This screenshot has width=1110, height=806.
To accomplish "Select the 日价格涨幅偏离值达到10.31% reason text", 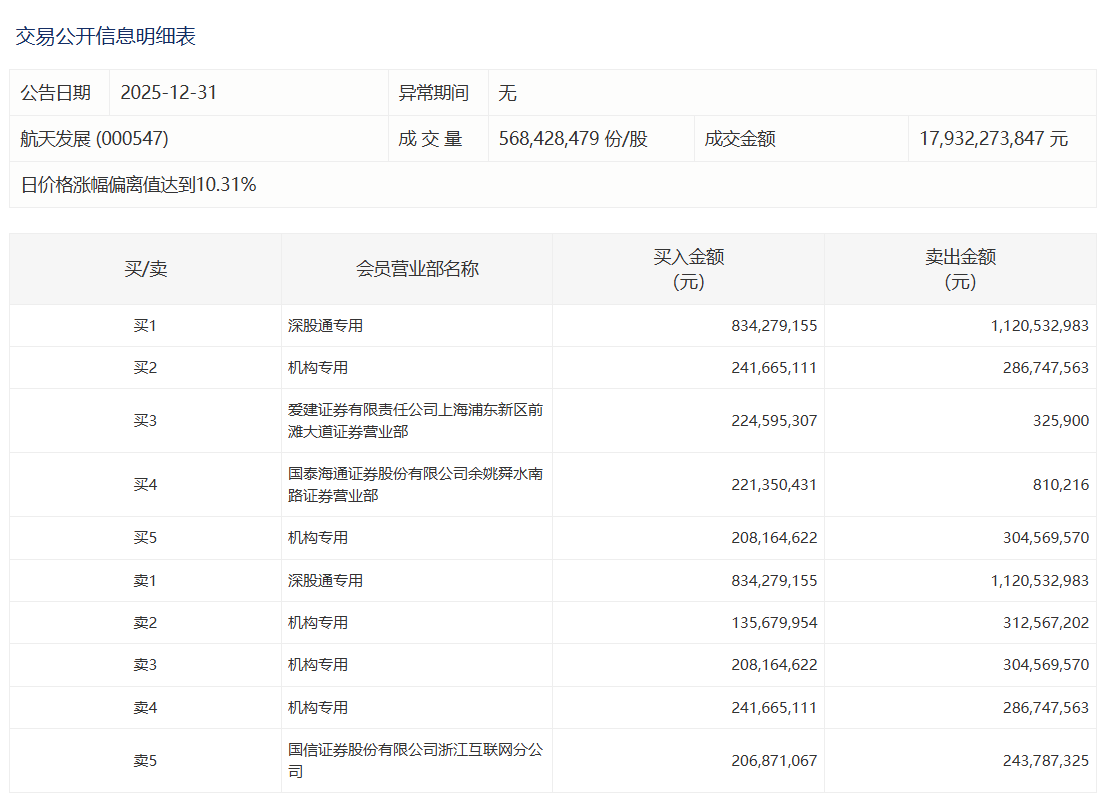I will [138, 185].
